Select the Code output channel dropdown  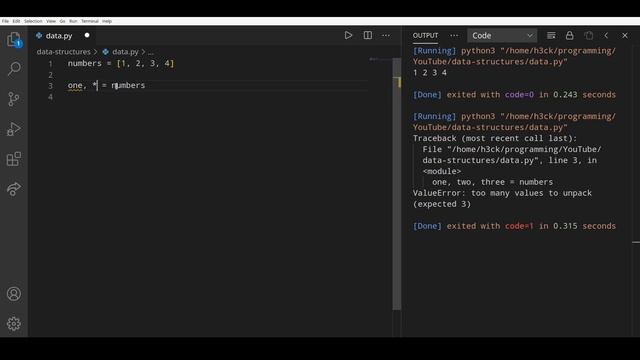pos(502,36)
